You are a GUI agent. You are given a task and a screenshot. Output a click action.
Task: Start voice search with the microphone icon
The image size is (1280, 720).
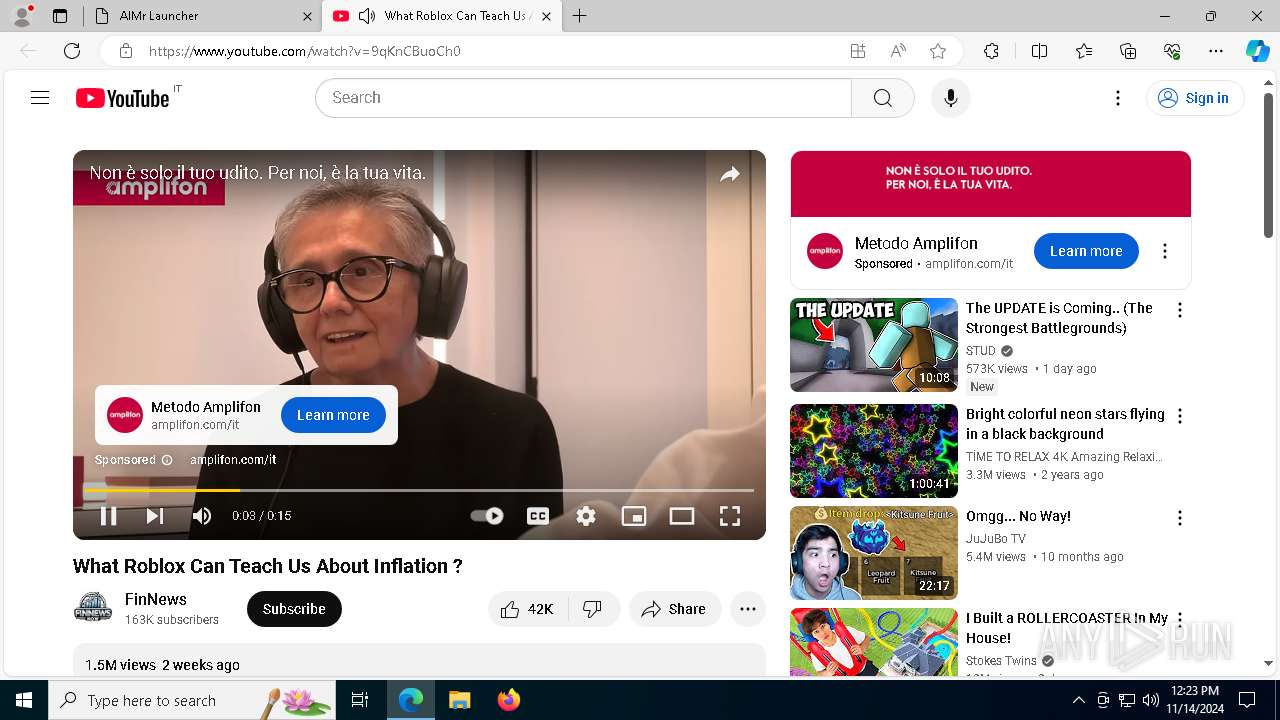point(950,98)
